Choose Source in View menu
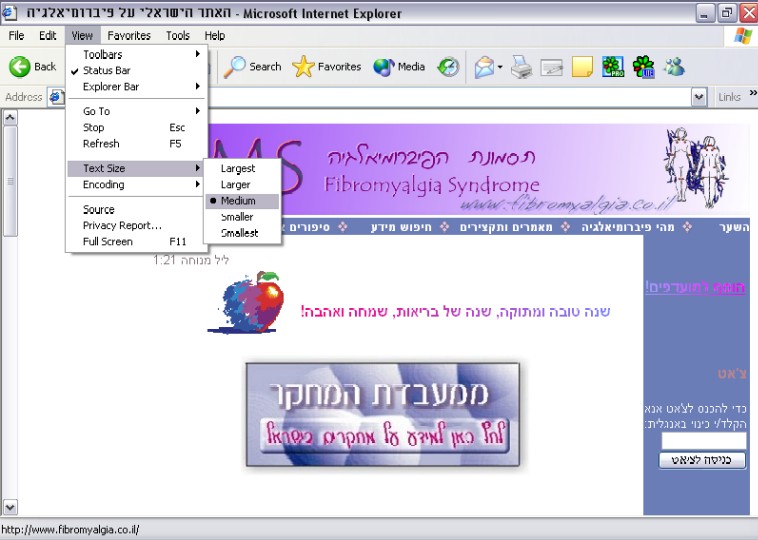The image size is (758, 540). pyautogui.click(x=137, y=209)
